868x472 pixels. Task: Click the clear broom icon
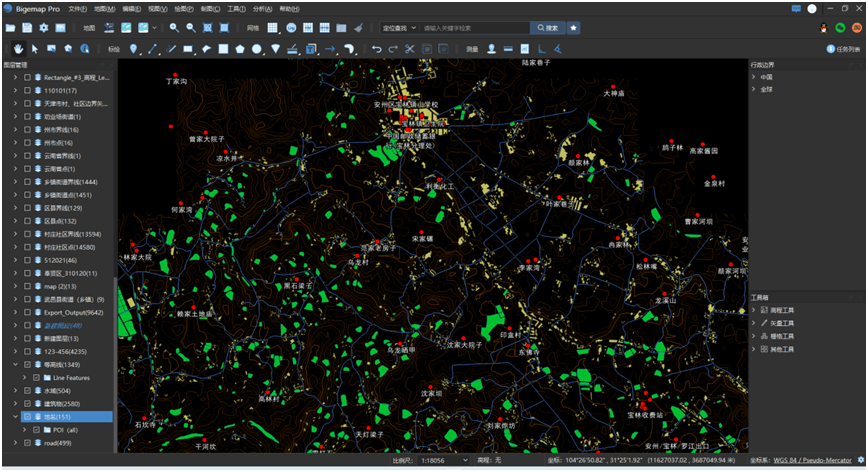click(x=358, y=28)
